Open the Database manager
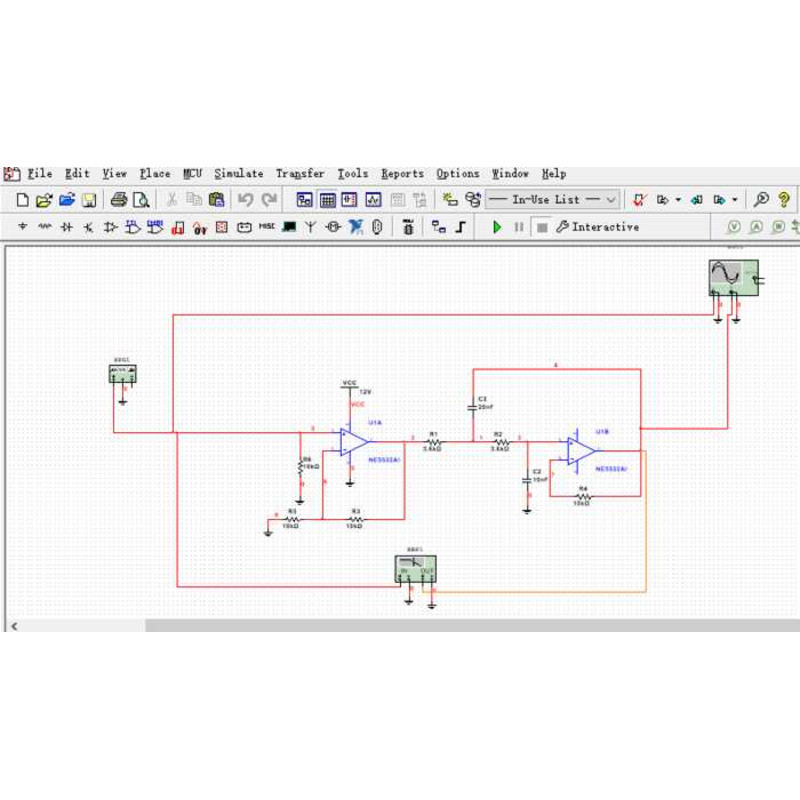 click(x=473, y=199)
